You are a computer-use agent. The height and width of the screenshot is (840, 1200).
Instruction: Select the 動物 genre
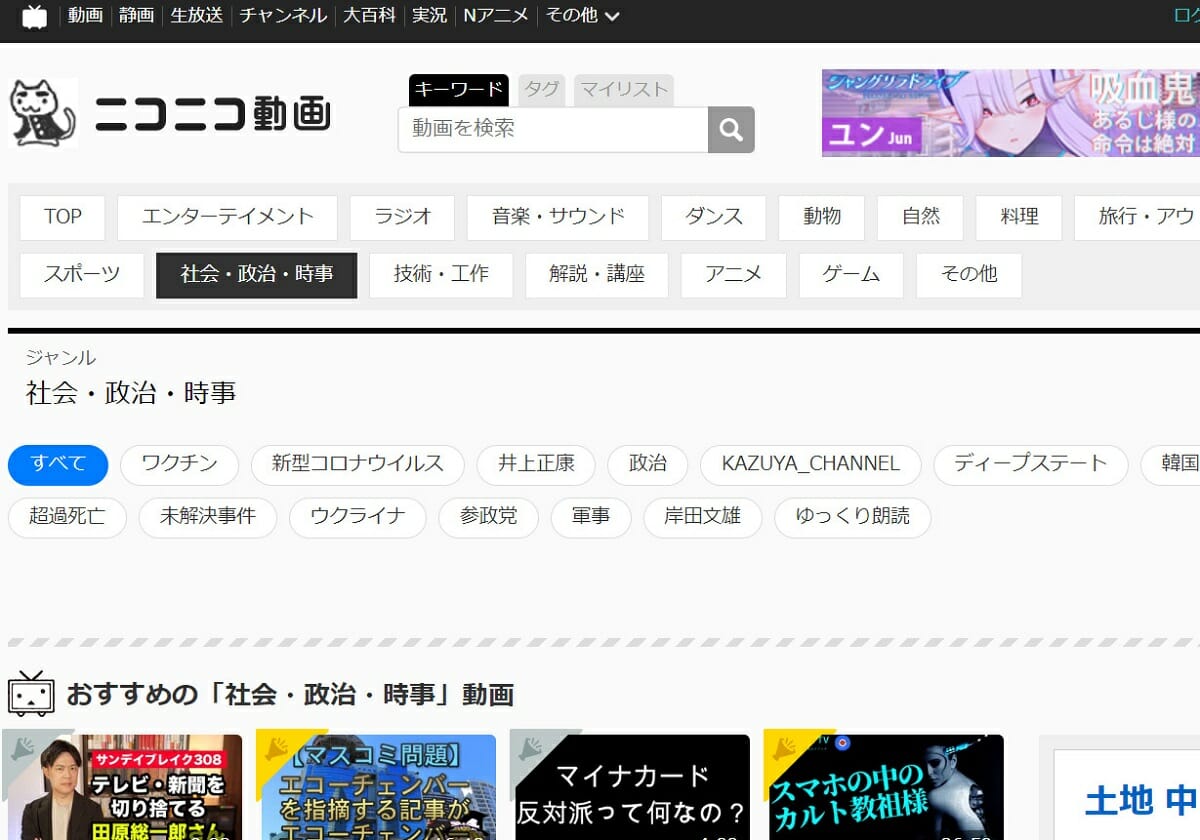pyautogui.click(x=822, y=217)
